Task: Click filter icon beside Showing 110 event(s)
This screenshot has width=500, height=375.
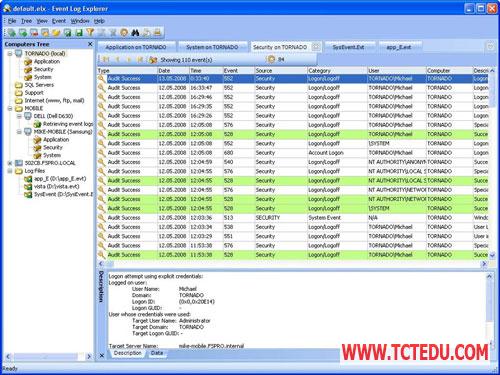Action: click(153, 60)
